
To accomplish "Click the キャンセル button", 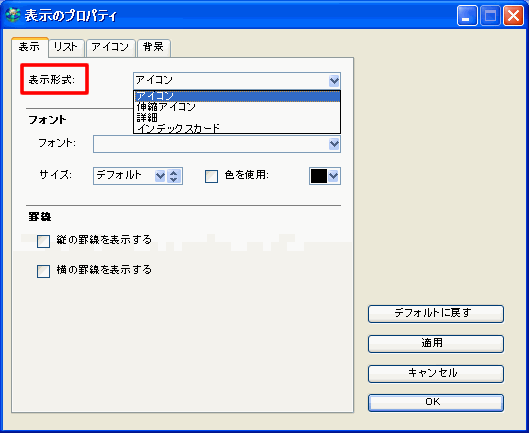I will (x=436, y=374).
